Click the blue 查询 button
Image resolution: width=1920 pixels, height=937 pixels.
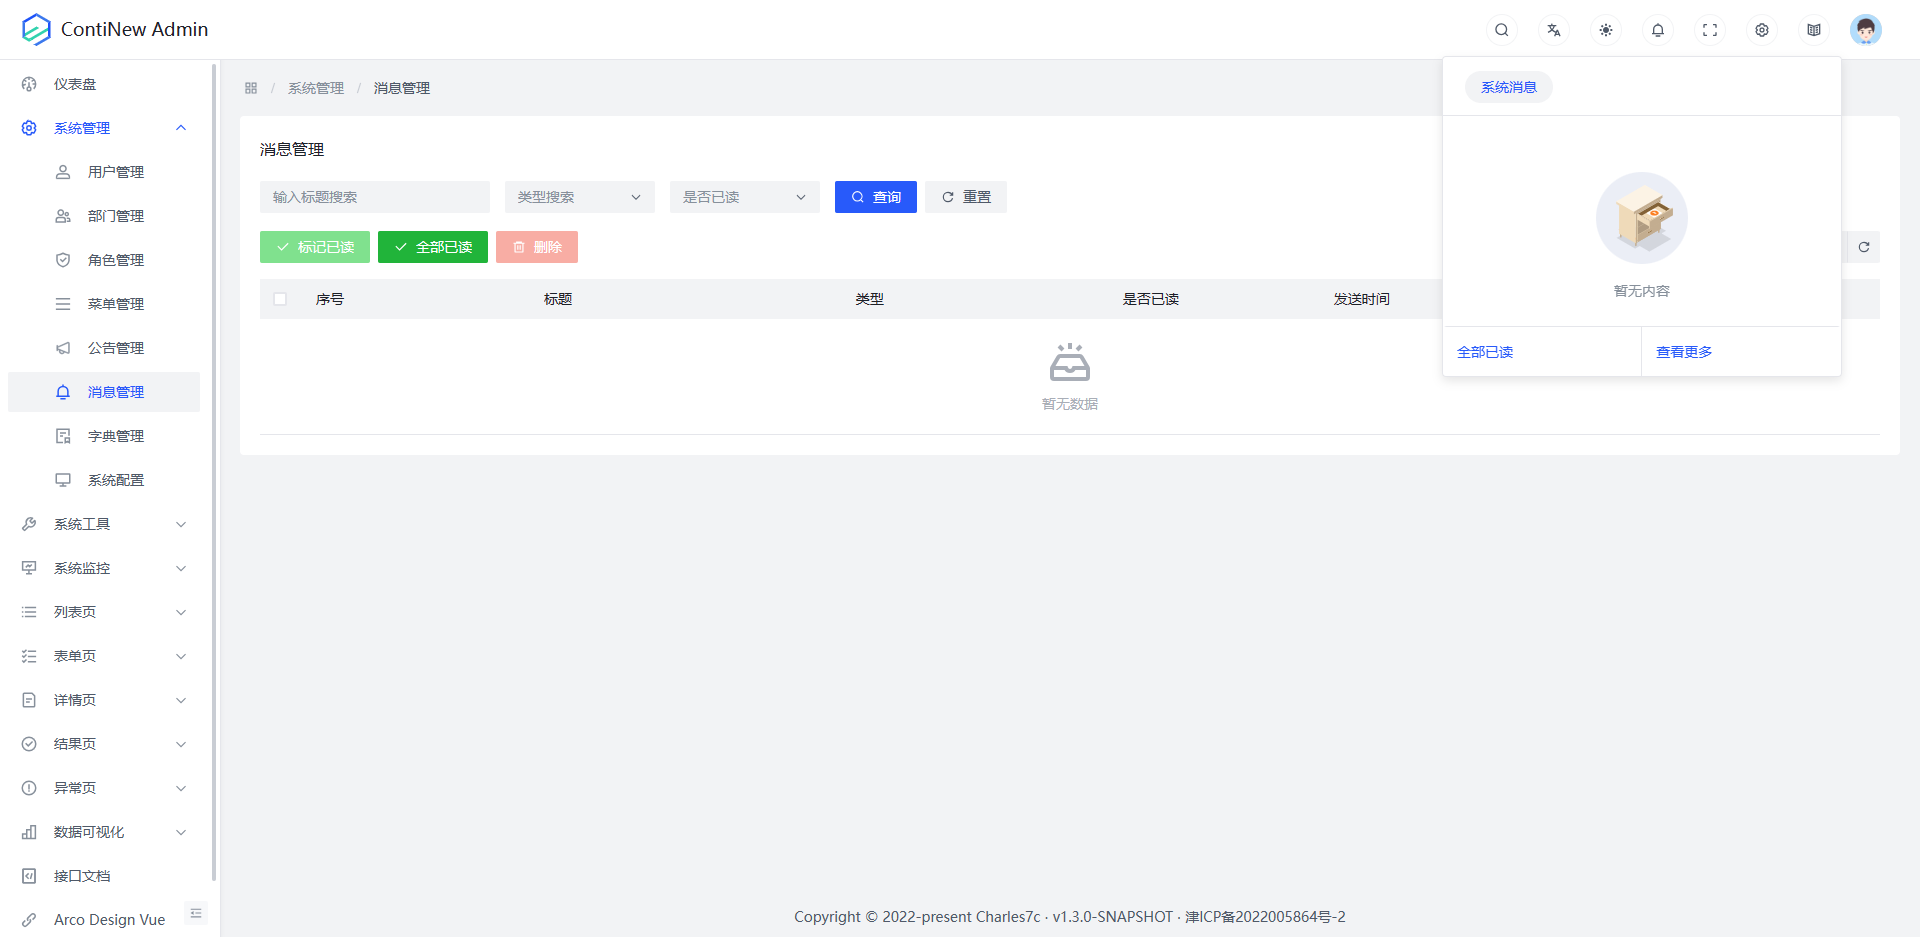click(x=875, y=197)
